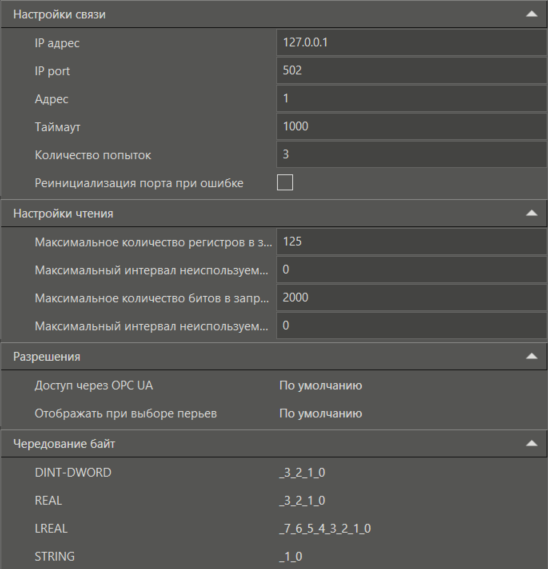Click the first Максимальный интервал field with 0

412,270
